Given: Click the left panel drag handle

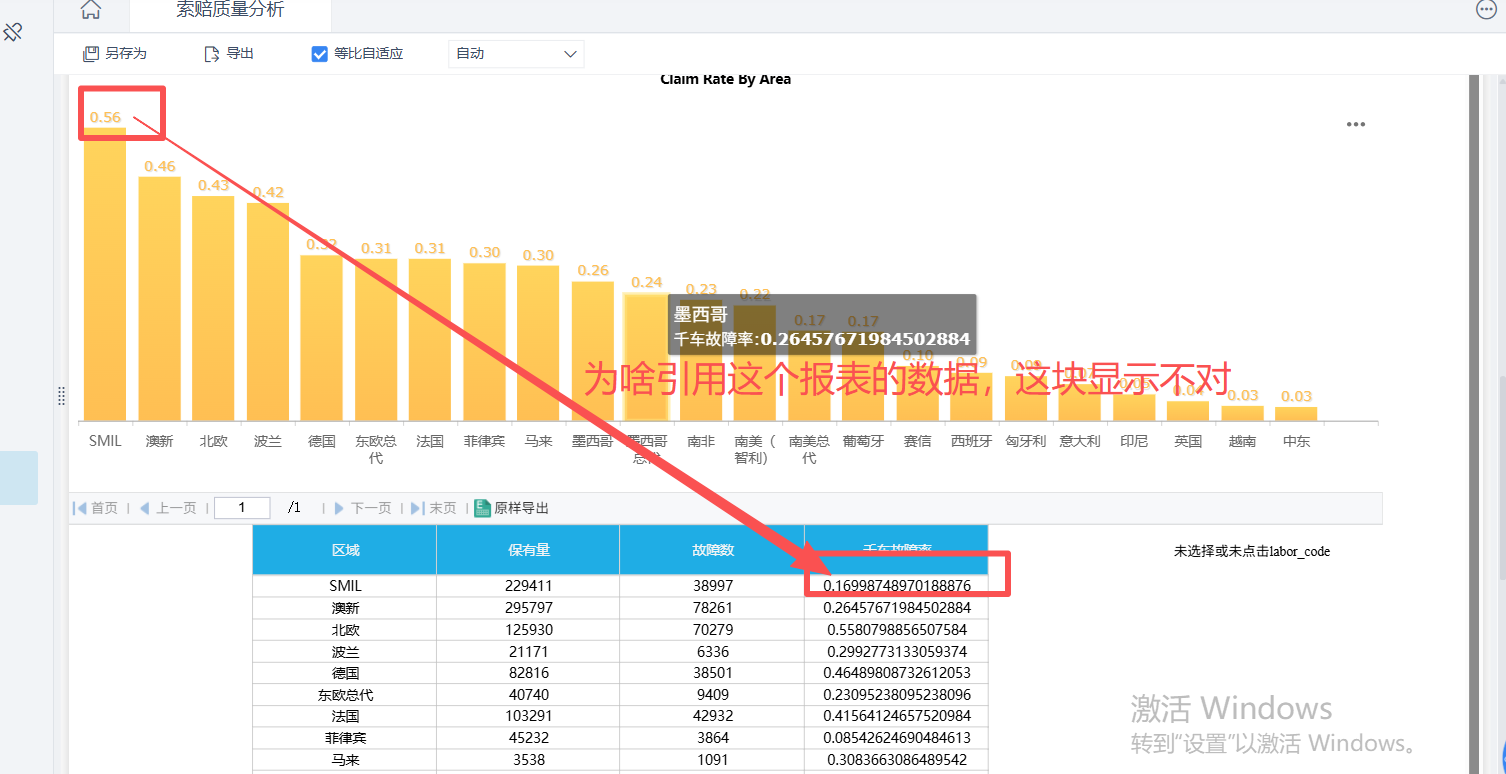Looking at the screenshot, I should [62, 396].
